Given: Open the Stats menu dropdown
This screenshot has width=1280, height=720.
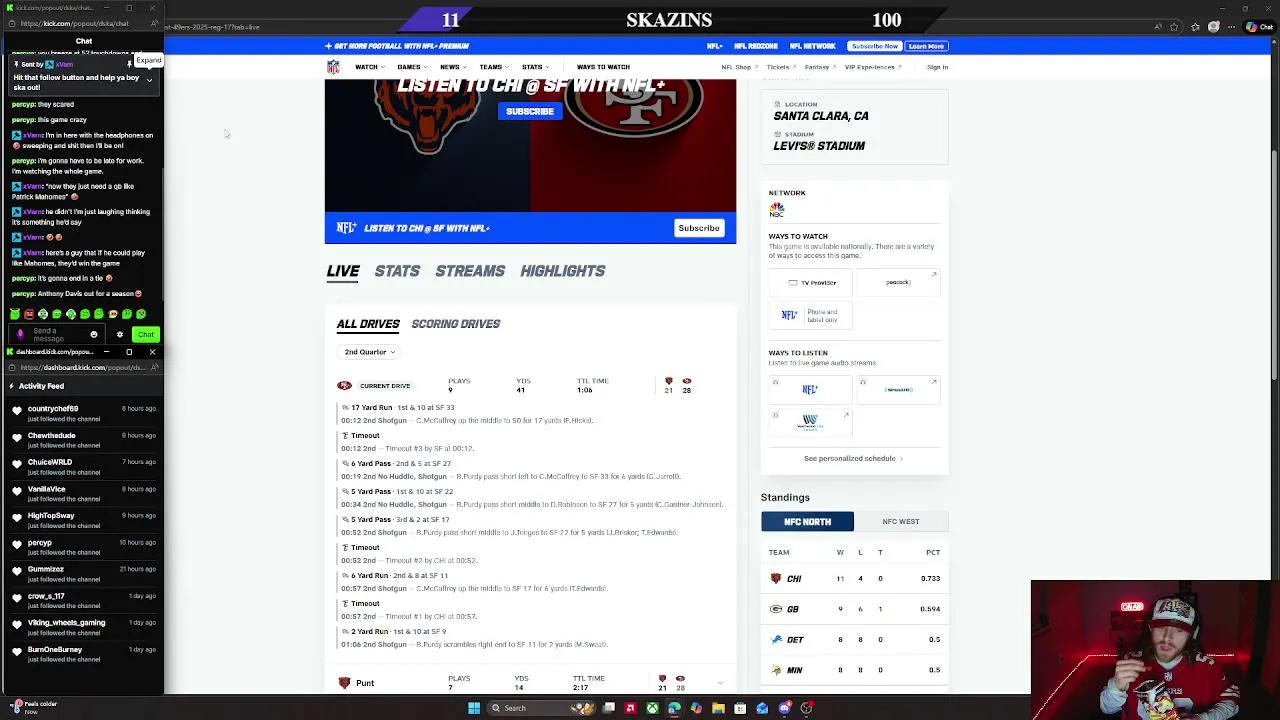Looking at the screenshot, I should (x=534, y=67).
